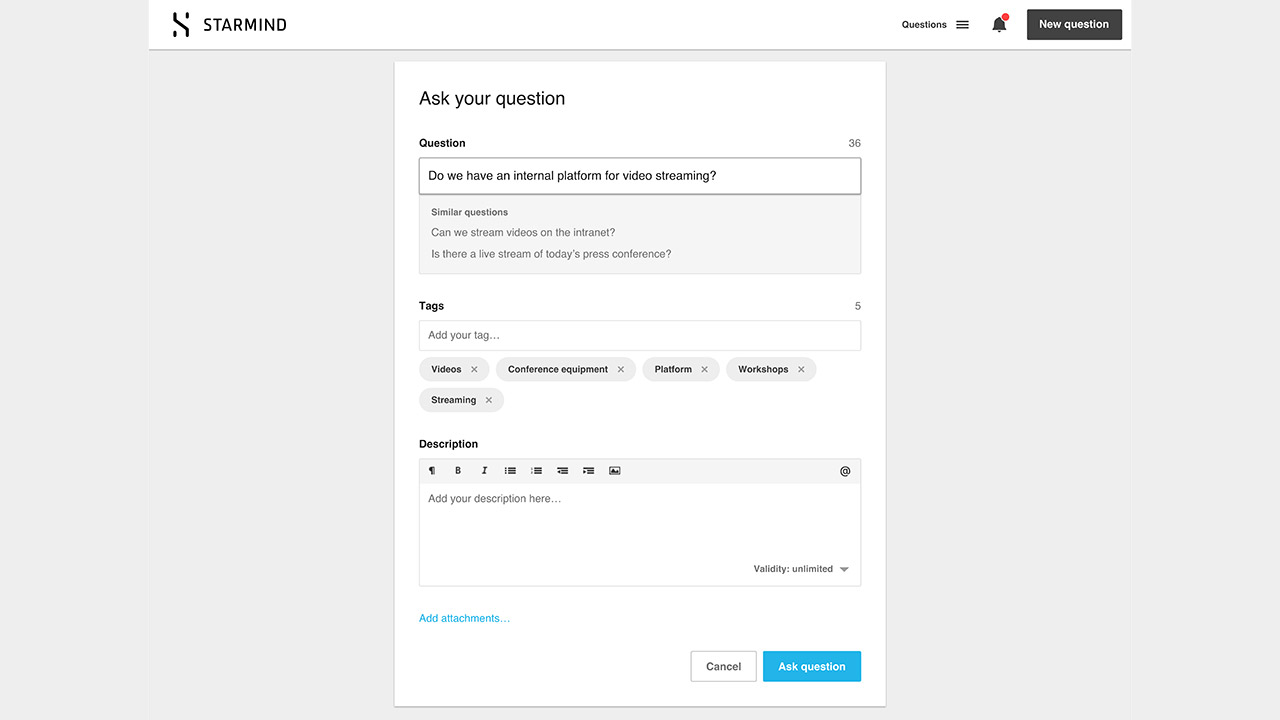Insert an image into description
Screen dimensions: 1280x720
615,471
